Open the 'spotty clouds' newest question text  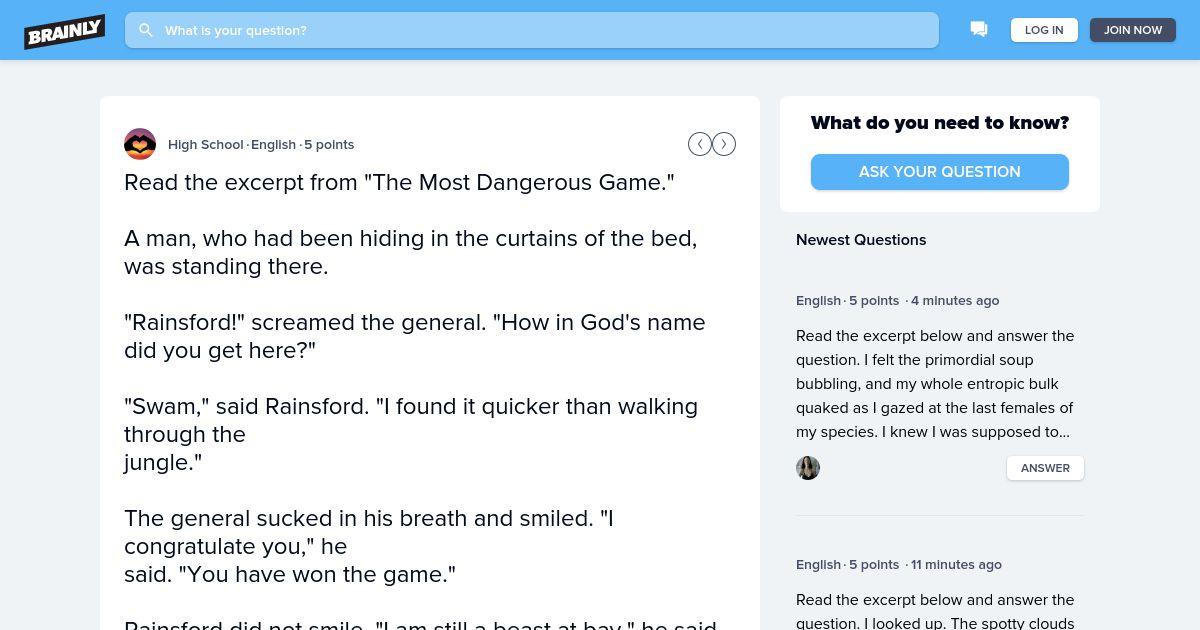[935, 610]
